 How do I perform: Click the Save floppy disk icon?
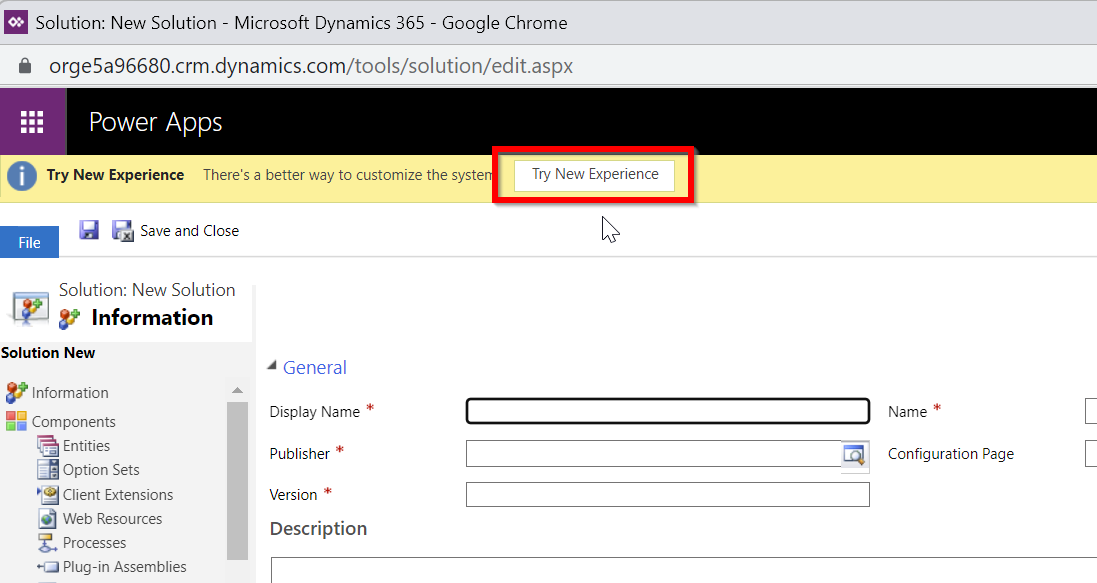89,230
